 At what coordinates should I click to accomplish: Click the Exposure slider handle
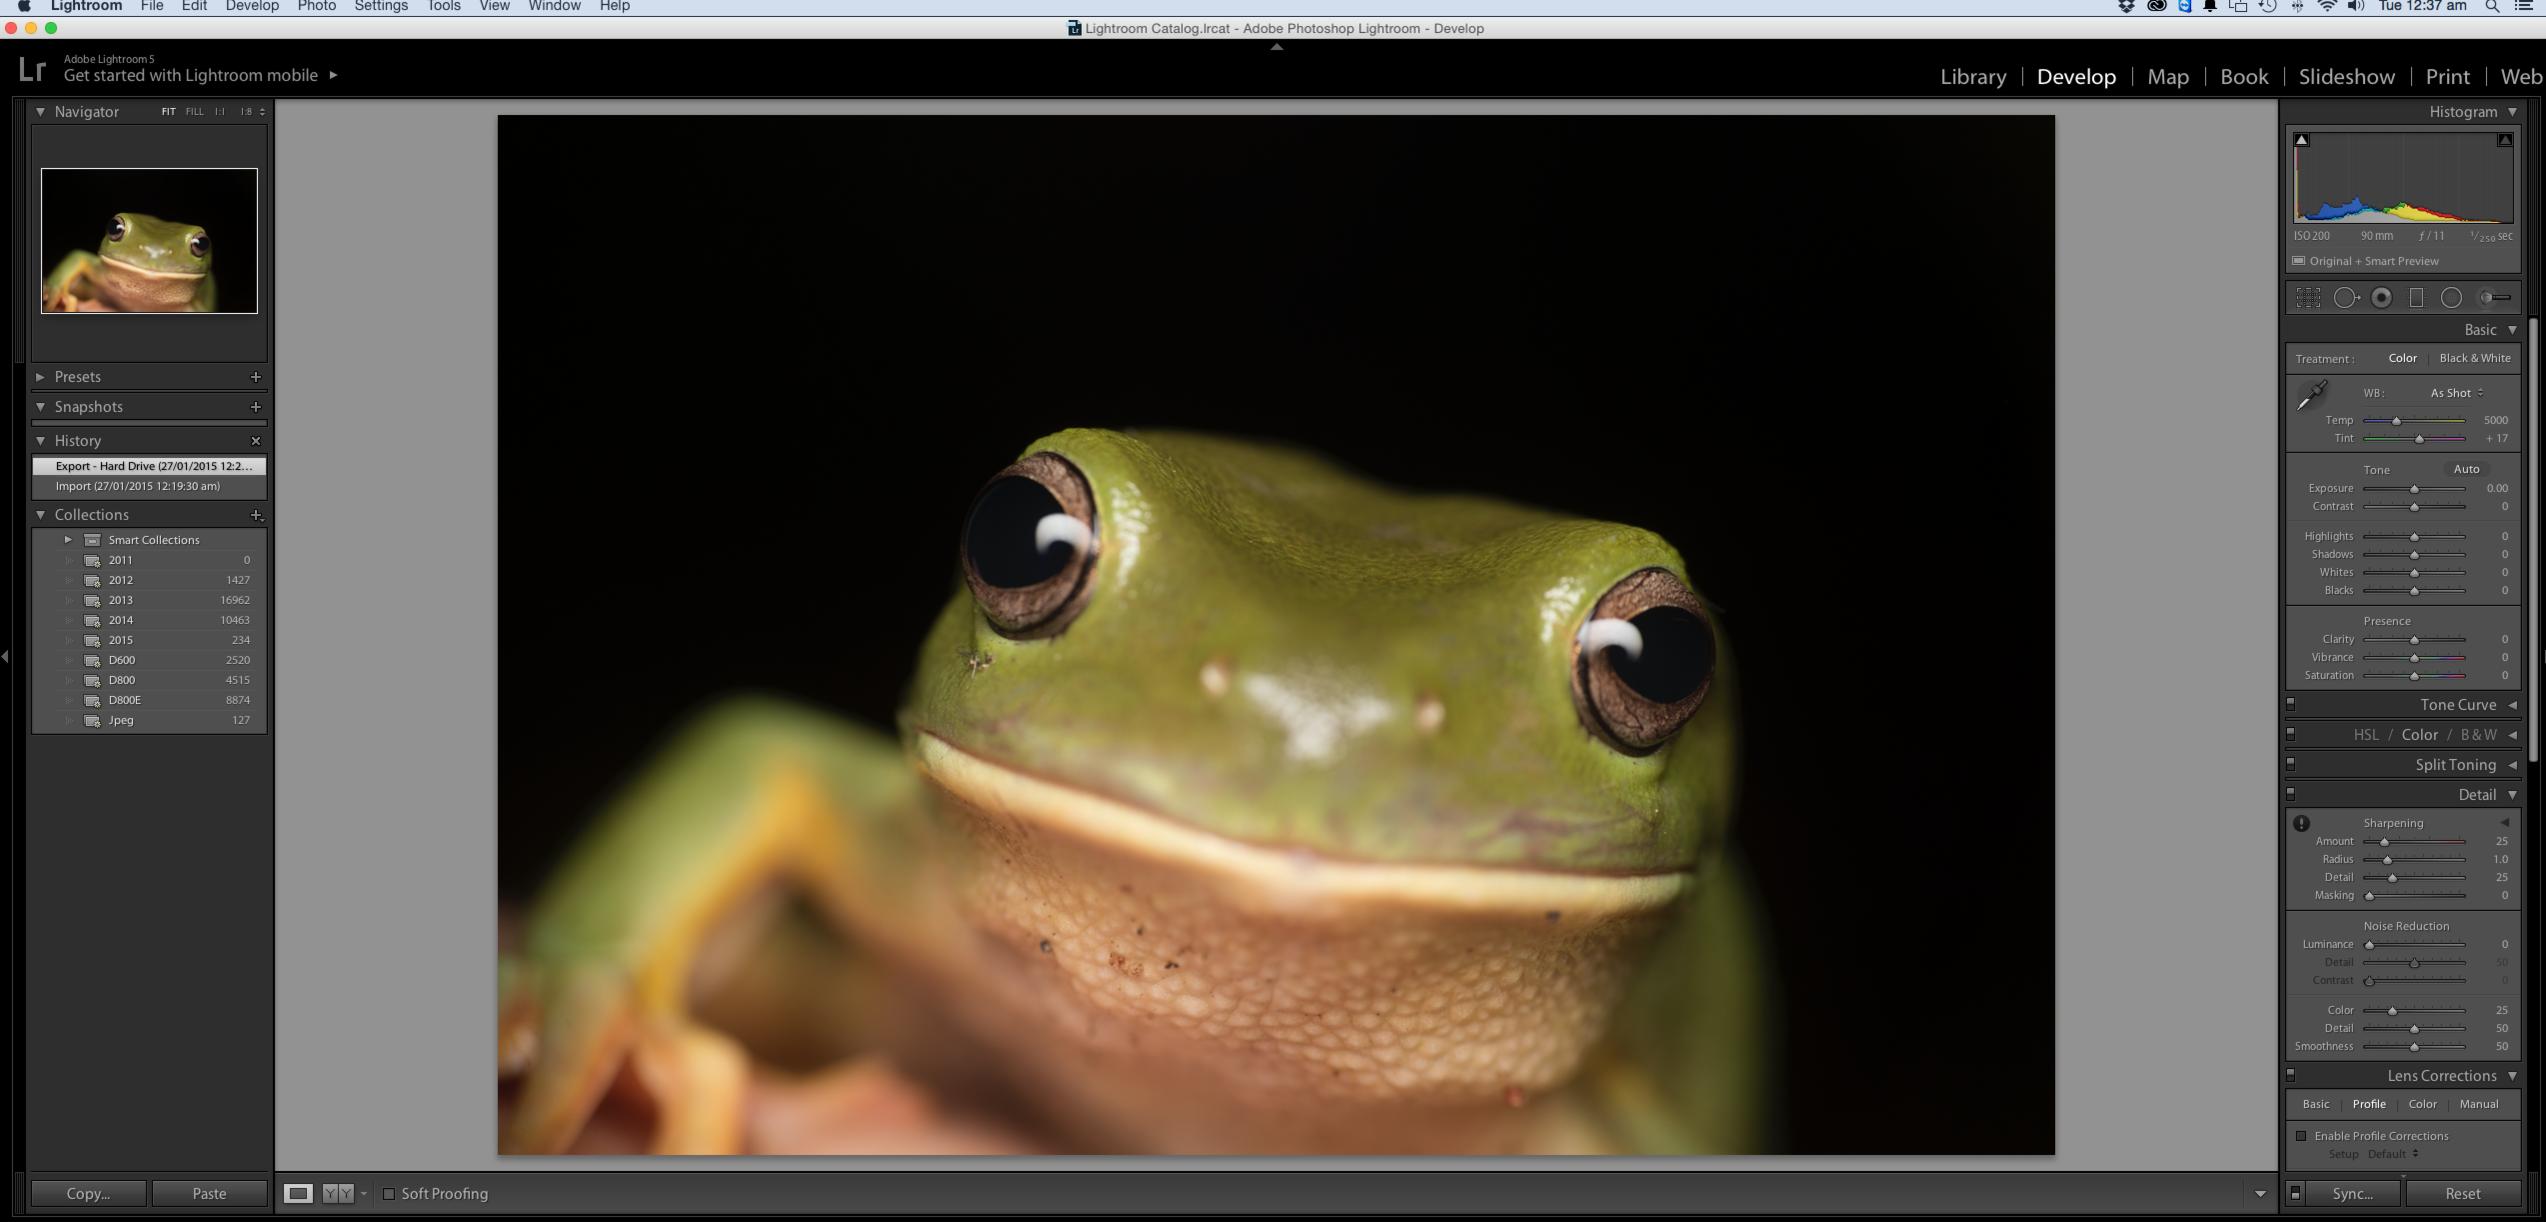click(2414, 489)
